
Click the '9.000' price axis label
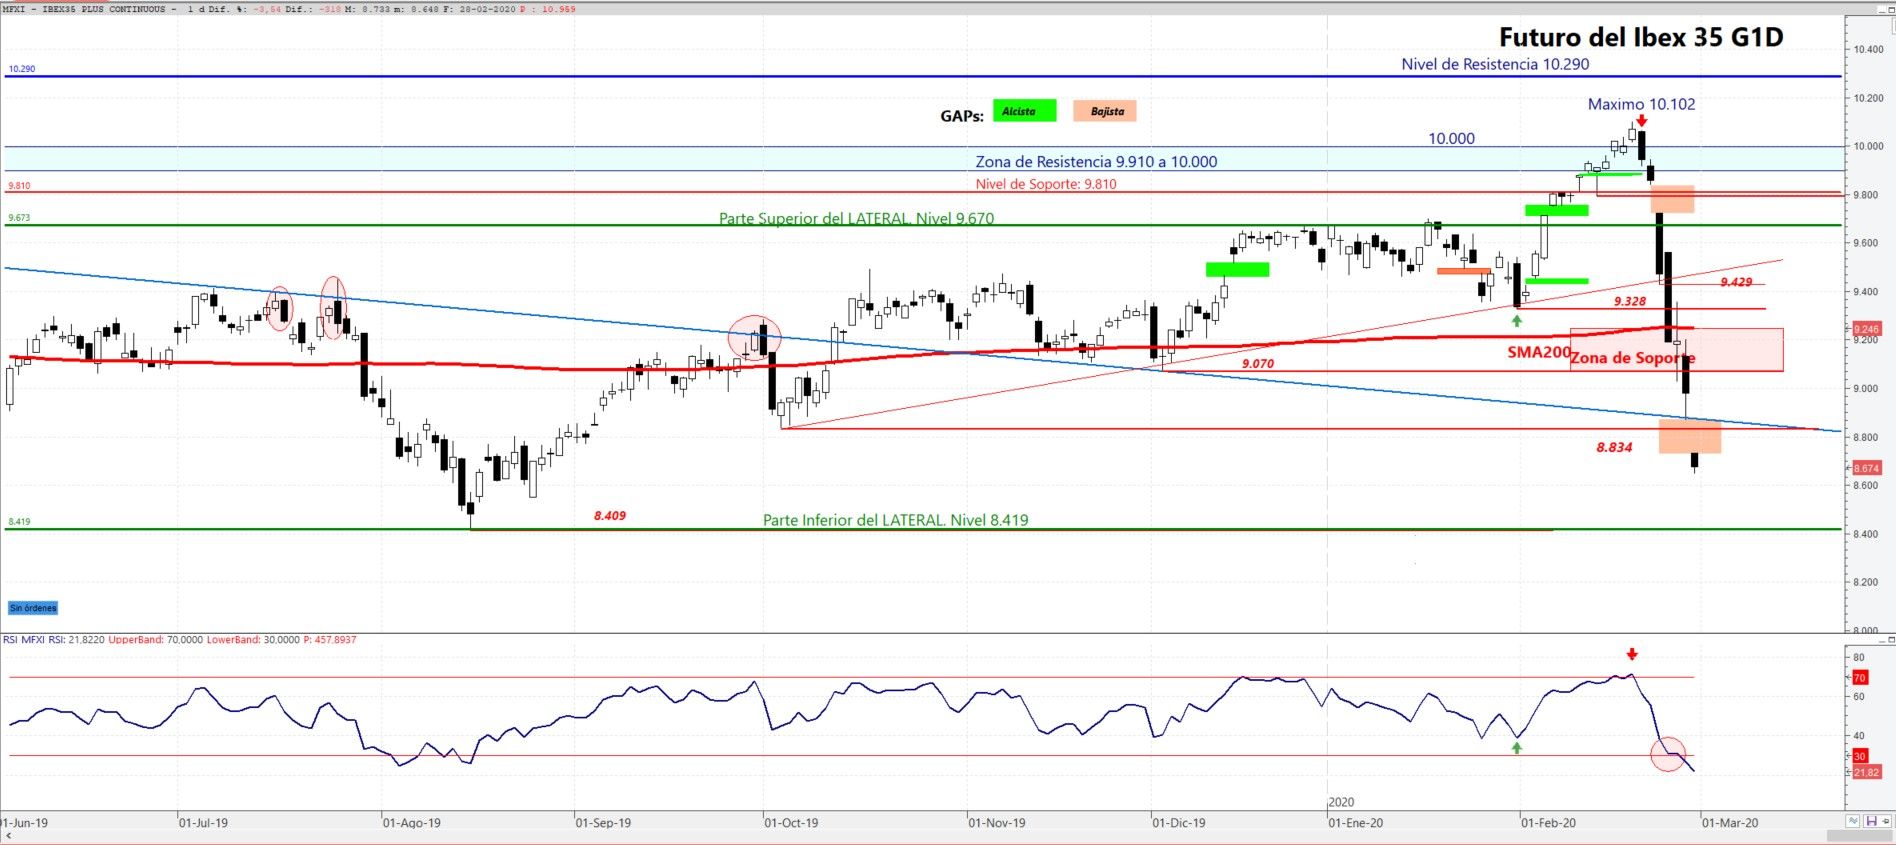click(1866, 389)
